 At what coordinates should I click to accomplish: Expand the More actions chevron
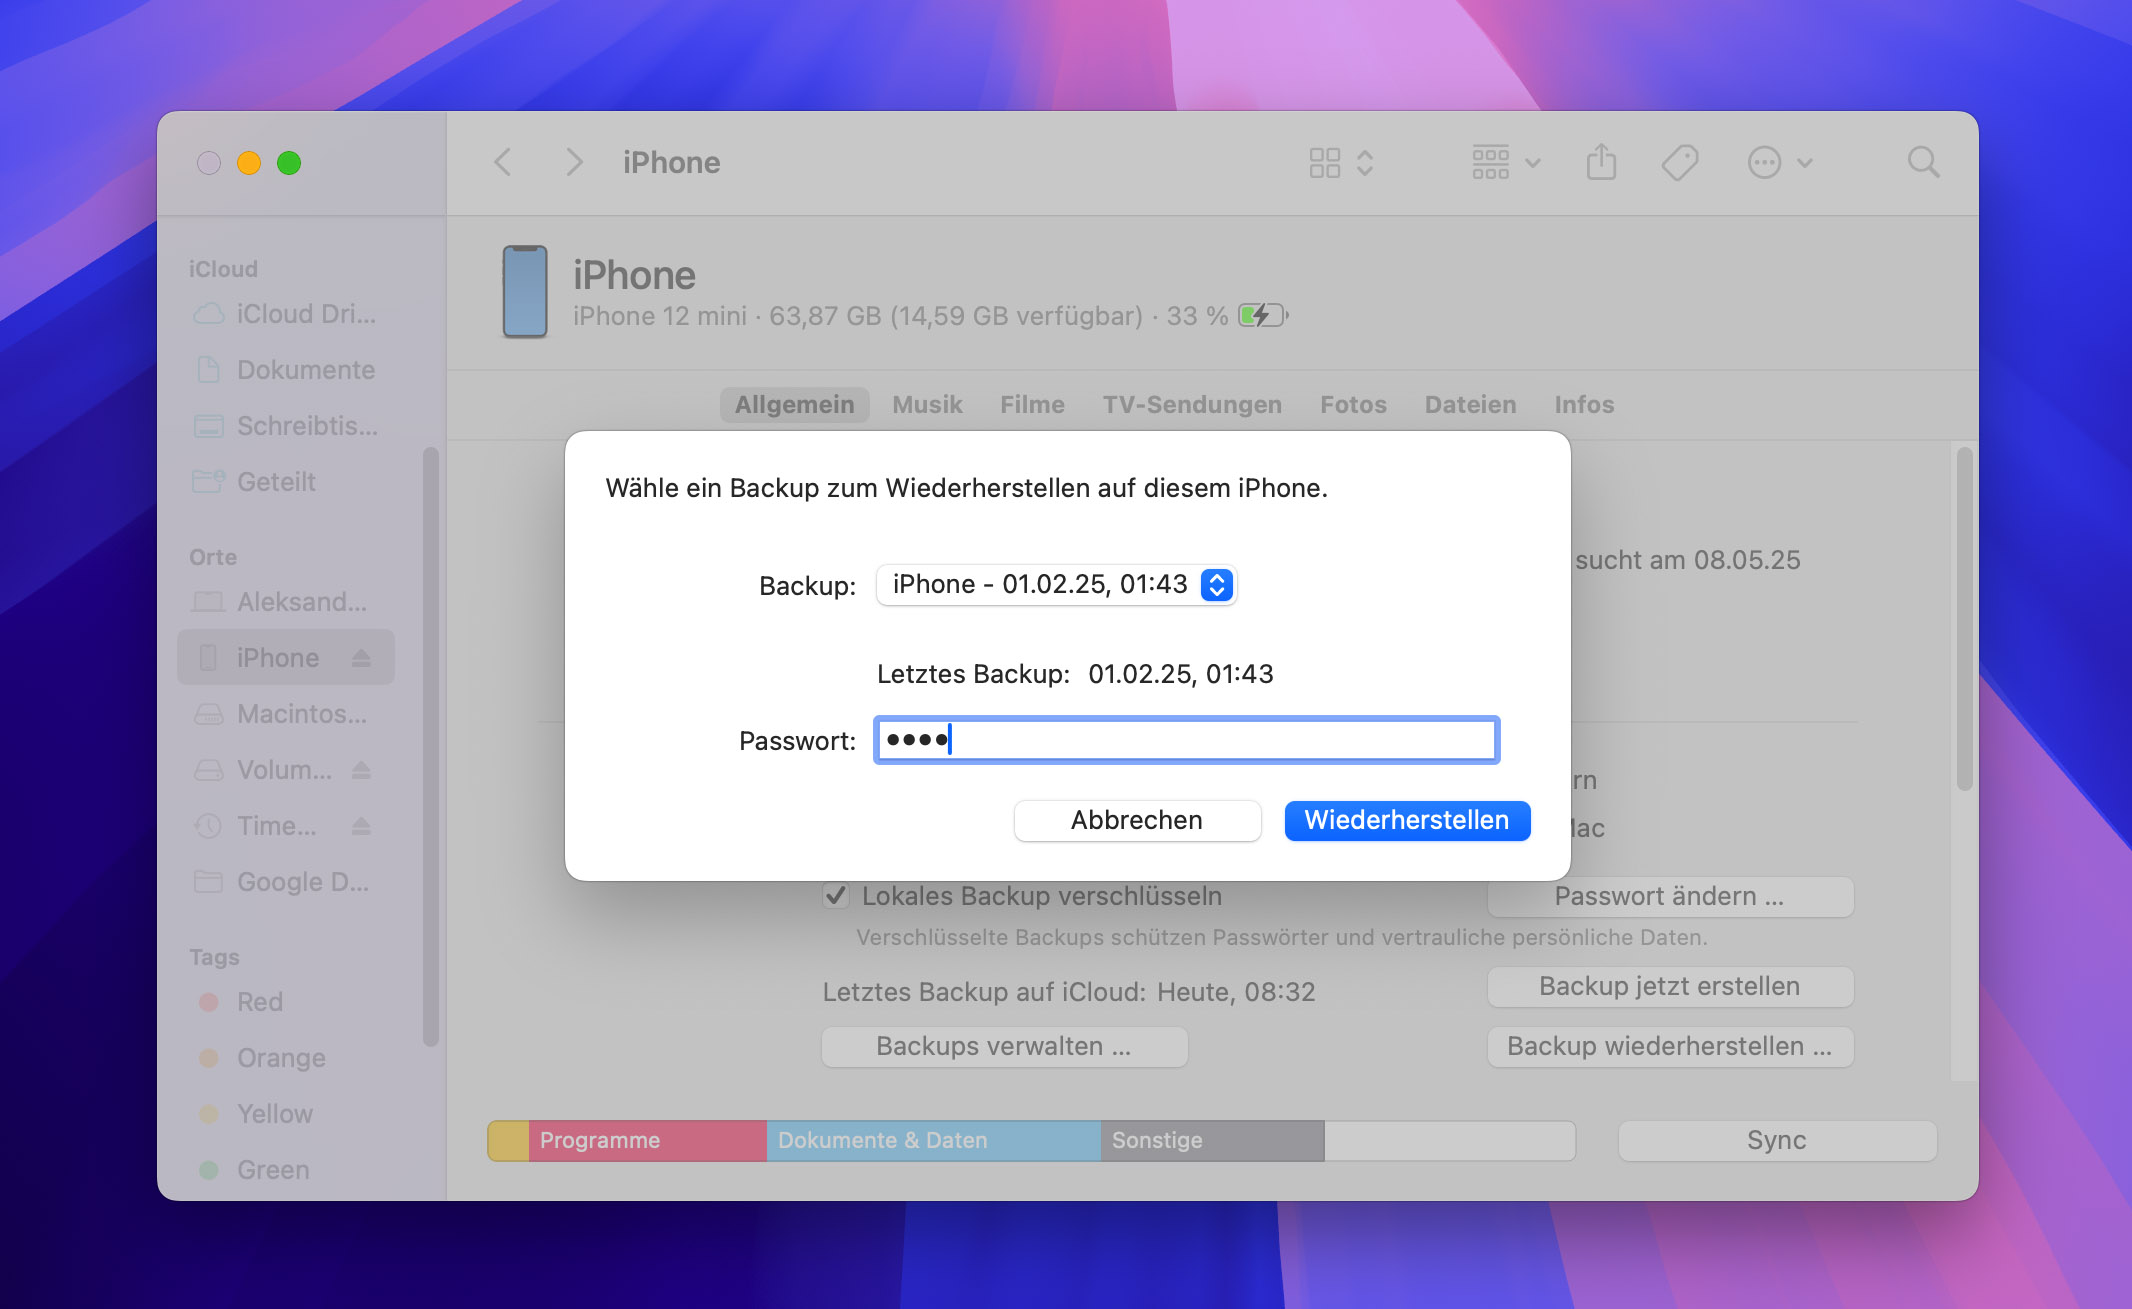(x=1805, y=163)
